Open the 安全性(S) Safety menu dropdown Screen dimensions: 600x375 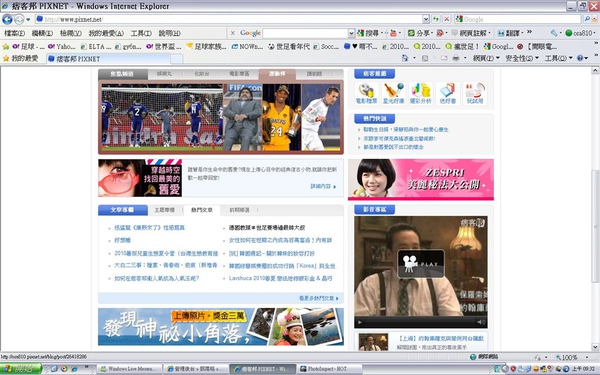click(522, 58)
